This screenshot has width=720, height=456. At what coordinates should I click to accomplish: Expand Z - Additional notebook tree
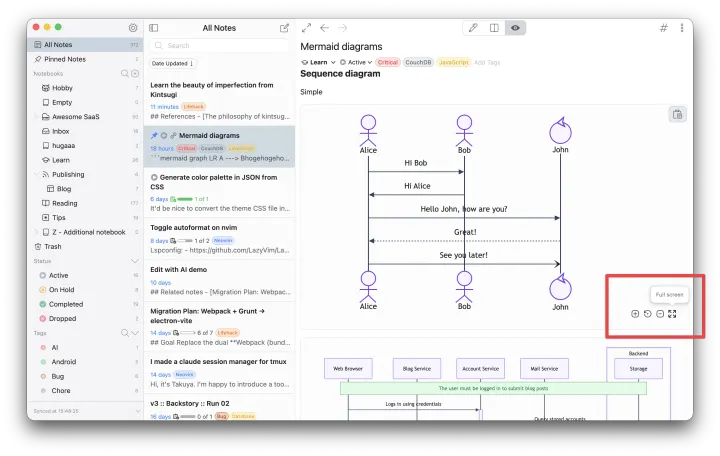[36, 232]
